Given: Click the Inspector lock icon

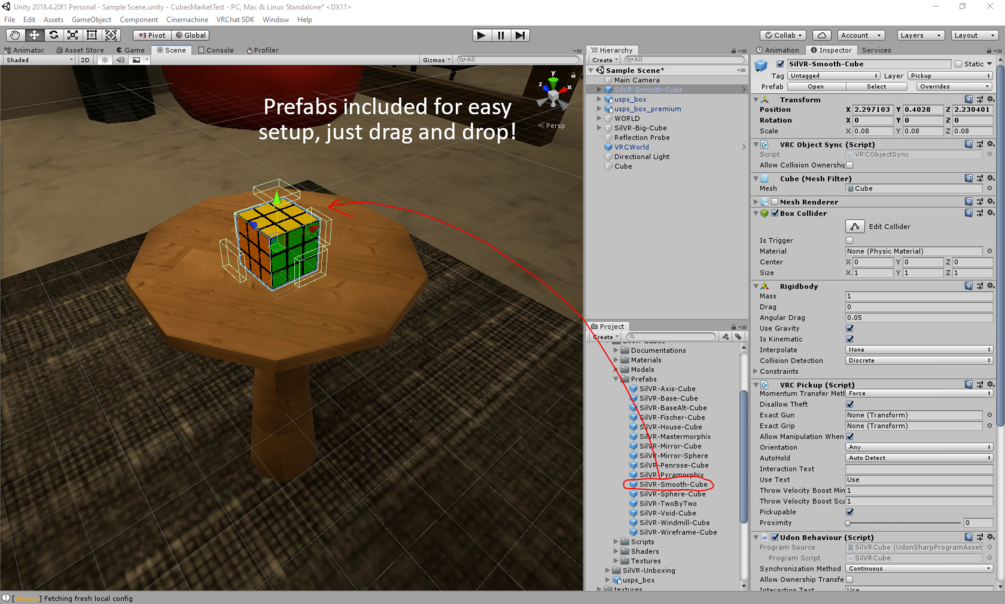Looking at the screenshot, I should click(x=989, y=50).
